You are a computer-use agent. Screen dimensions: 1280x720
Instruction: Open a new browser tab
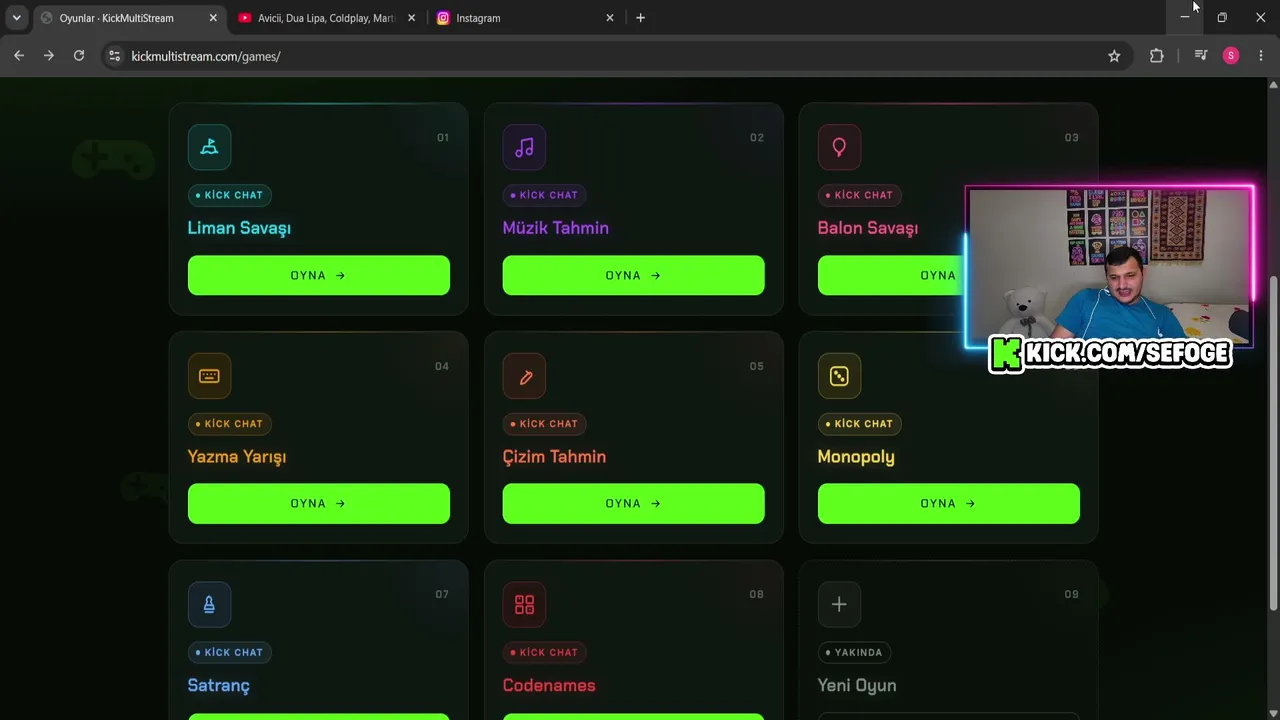pos(640,18)
